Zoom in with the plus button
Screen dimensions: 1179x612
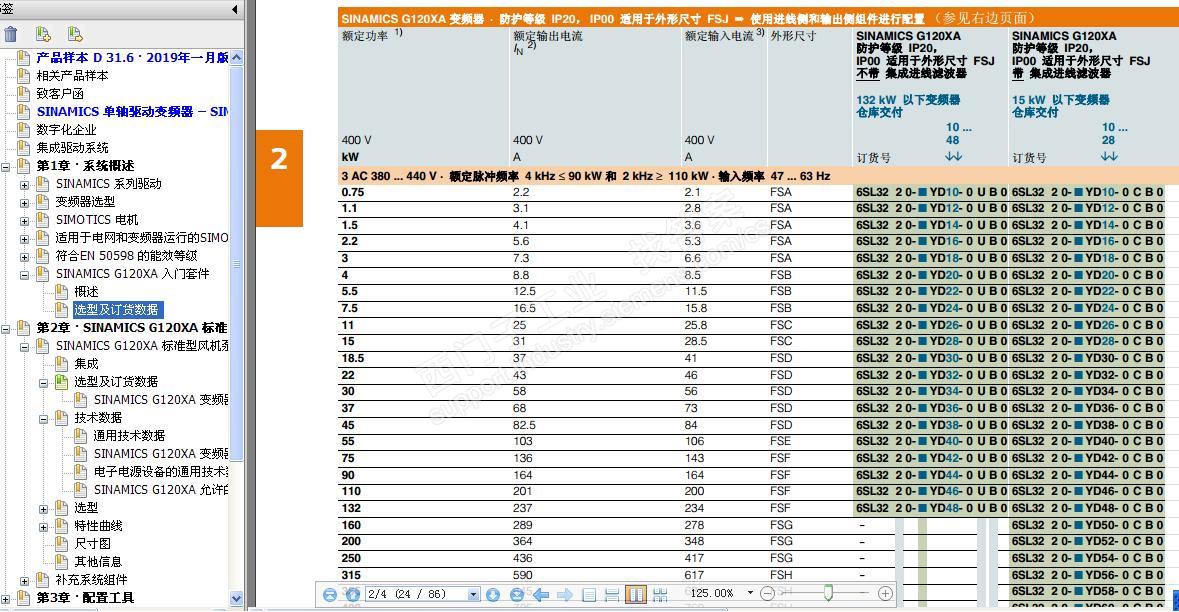(x=886, y=593)
